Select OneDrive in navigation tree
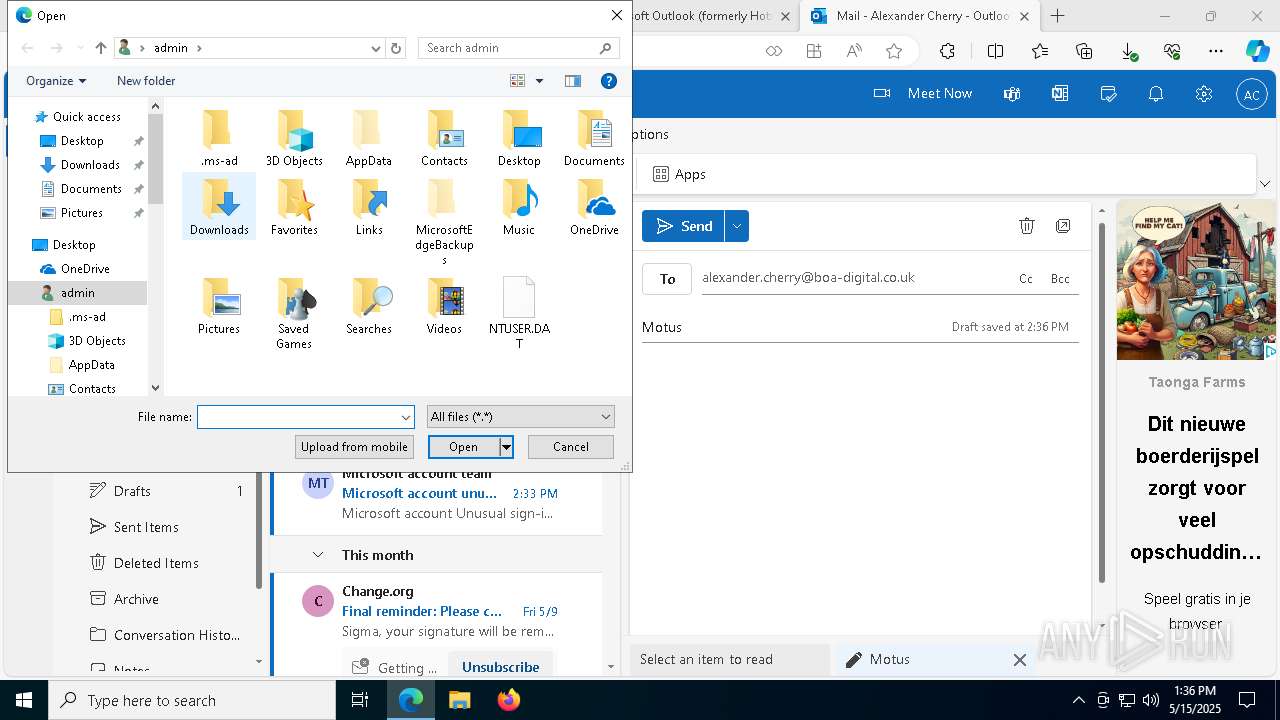 pyautogui.click(x=85, y=269)
